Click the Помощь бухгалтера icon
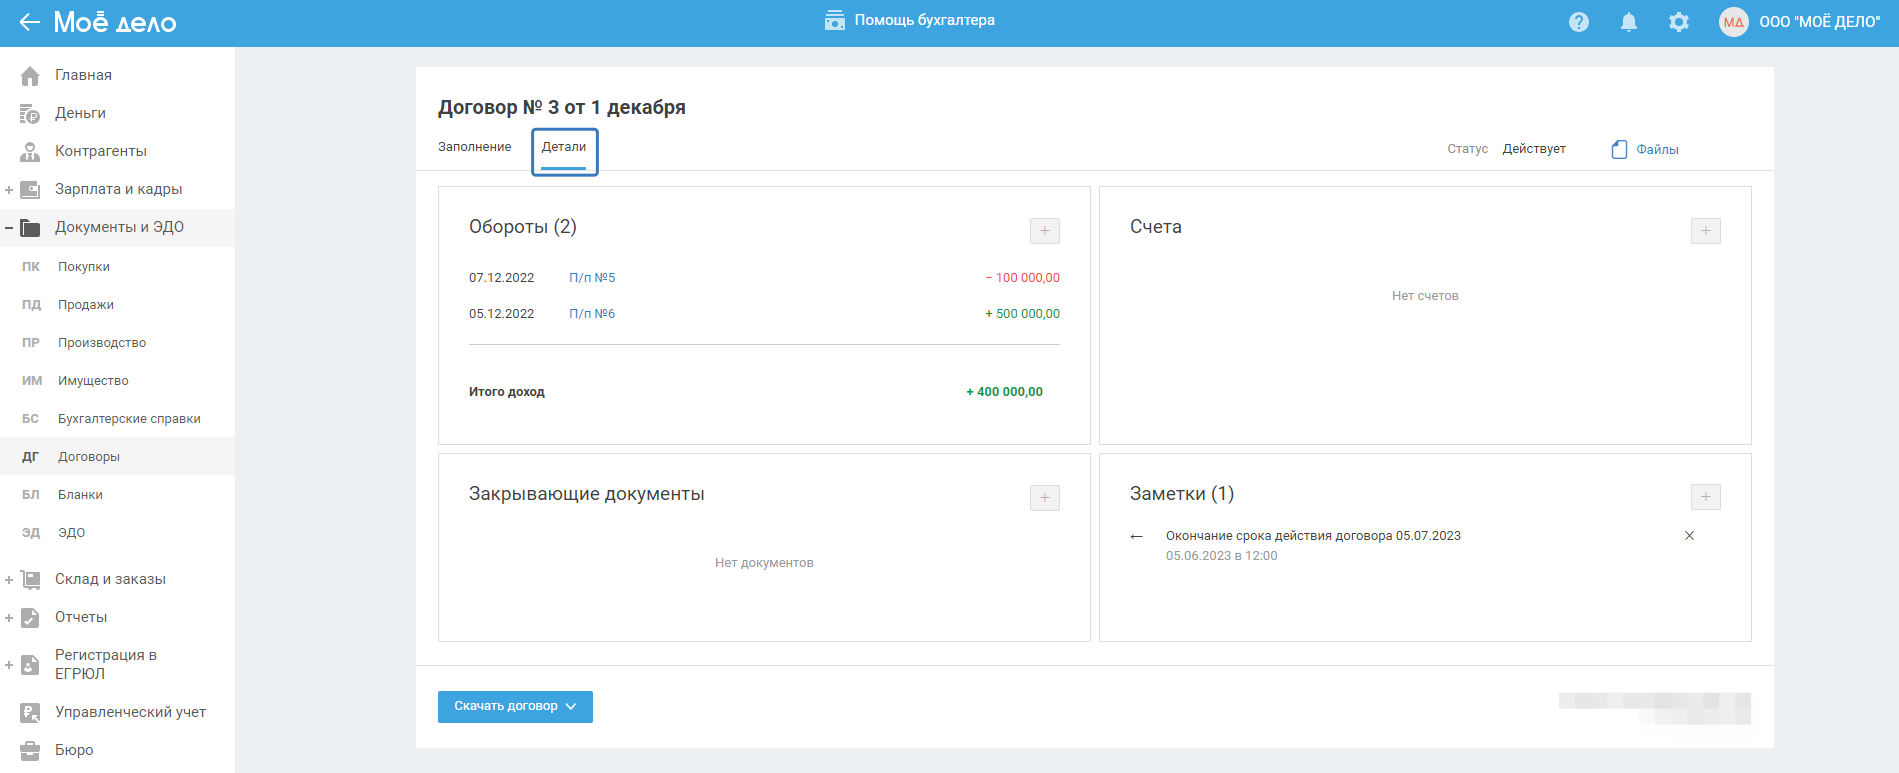This screenshot has height=773, width=1899. click(x=835, y=20)
